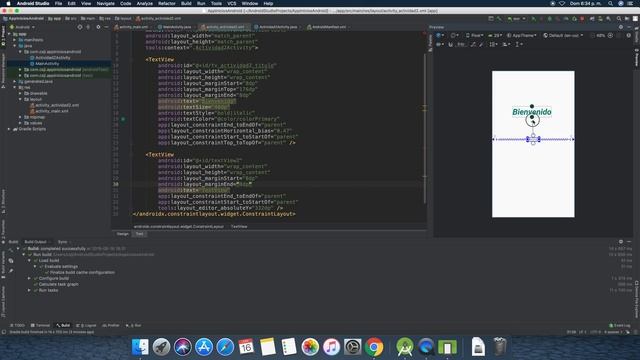Toggle the Palette side tab in Preview
Screen dimensions: 640x360
430,43
